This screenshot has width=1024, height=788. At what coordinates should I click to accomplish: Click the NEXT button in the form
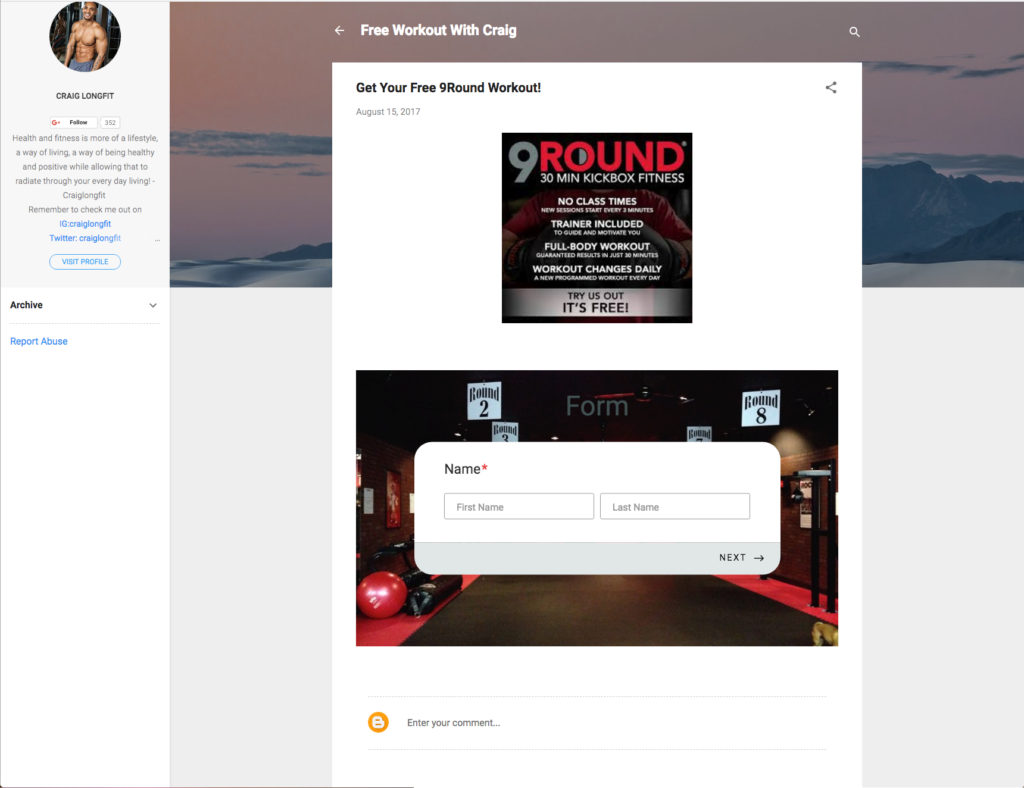[x=741, y=558]
